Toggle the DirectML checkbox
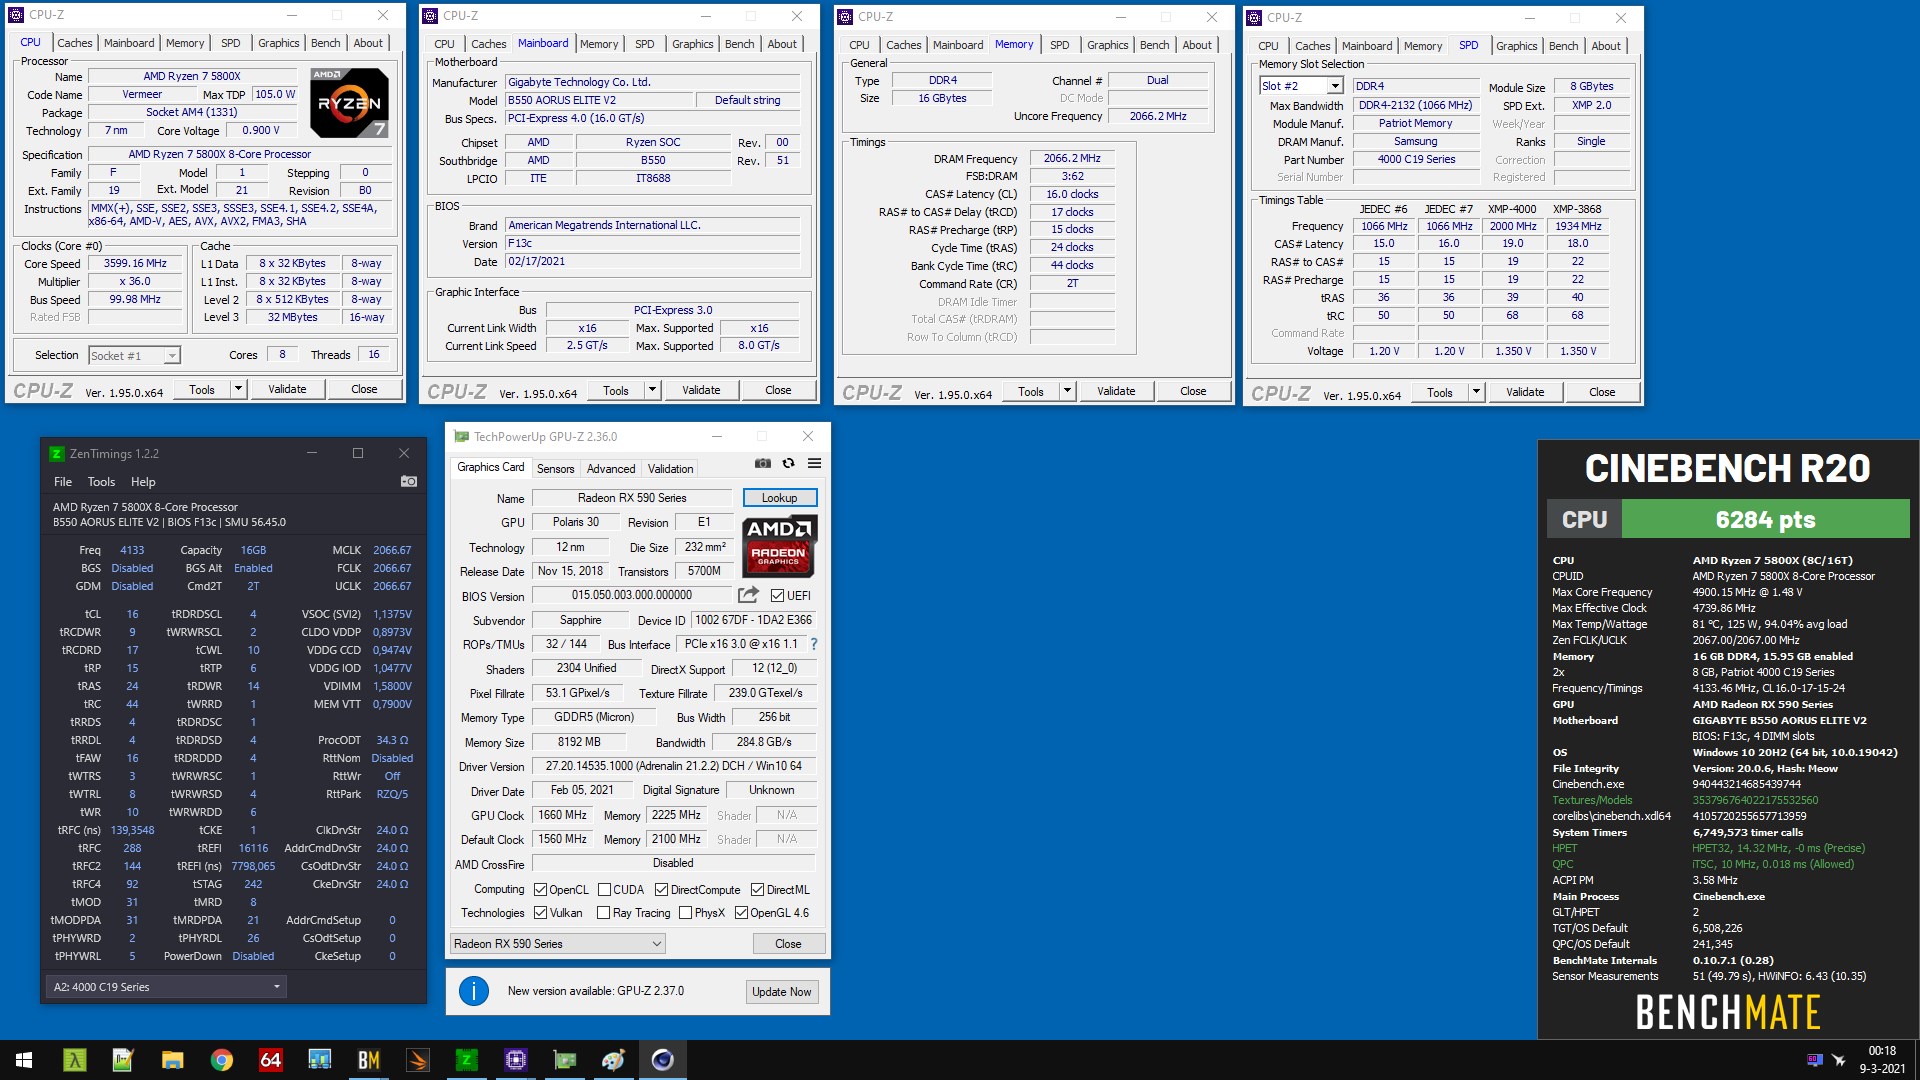 757,890
